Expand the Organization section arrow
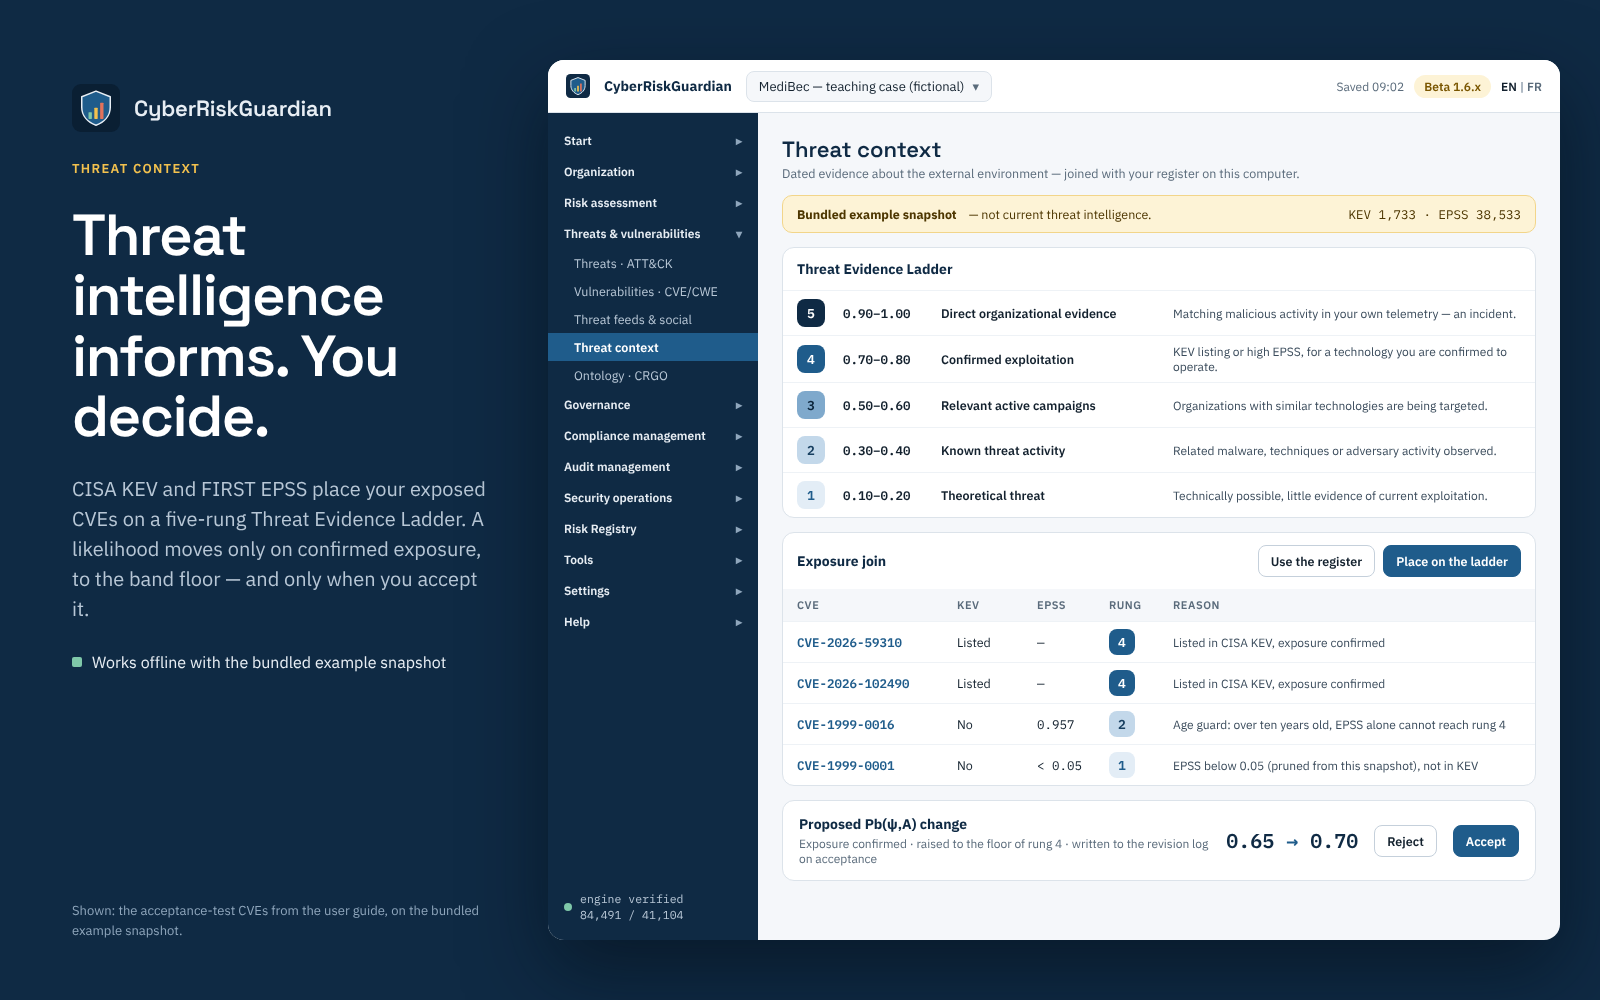Image resolution: width=1600 pixels, height=1000 pixels. (739, 172)
